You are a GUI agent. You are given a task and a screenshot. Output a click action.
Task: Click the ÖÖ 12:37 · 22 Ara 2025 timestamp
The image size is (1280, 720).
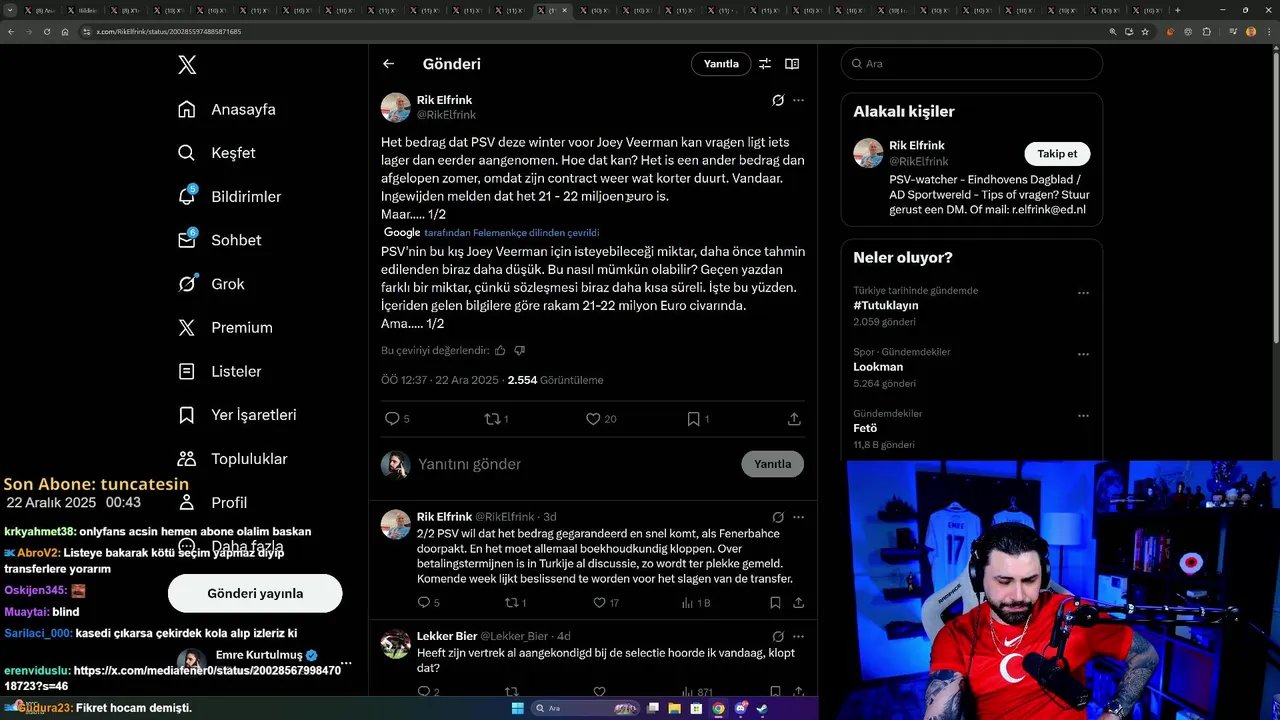(440, 380)
